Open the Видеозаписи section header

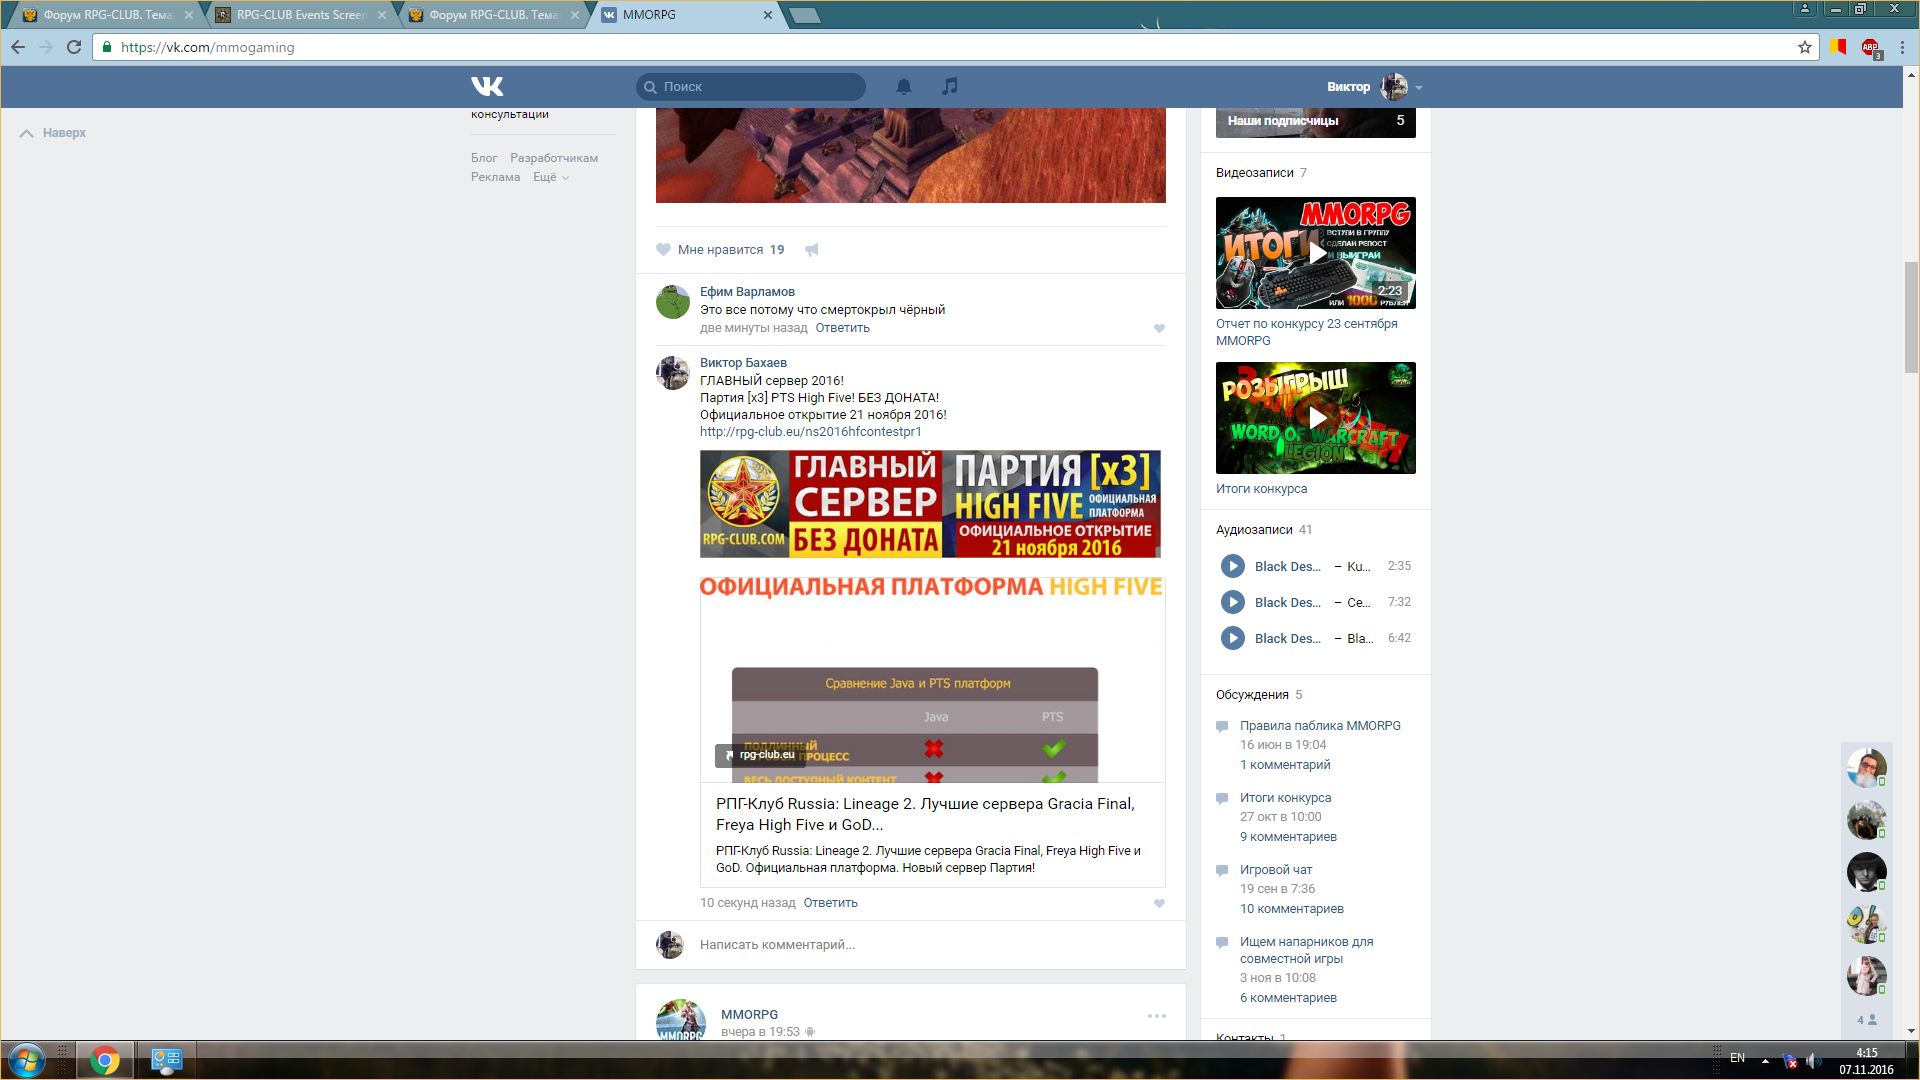coord(1254,173)
